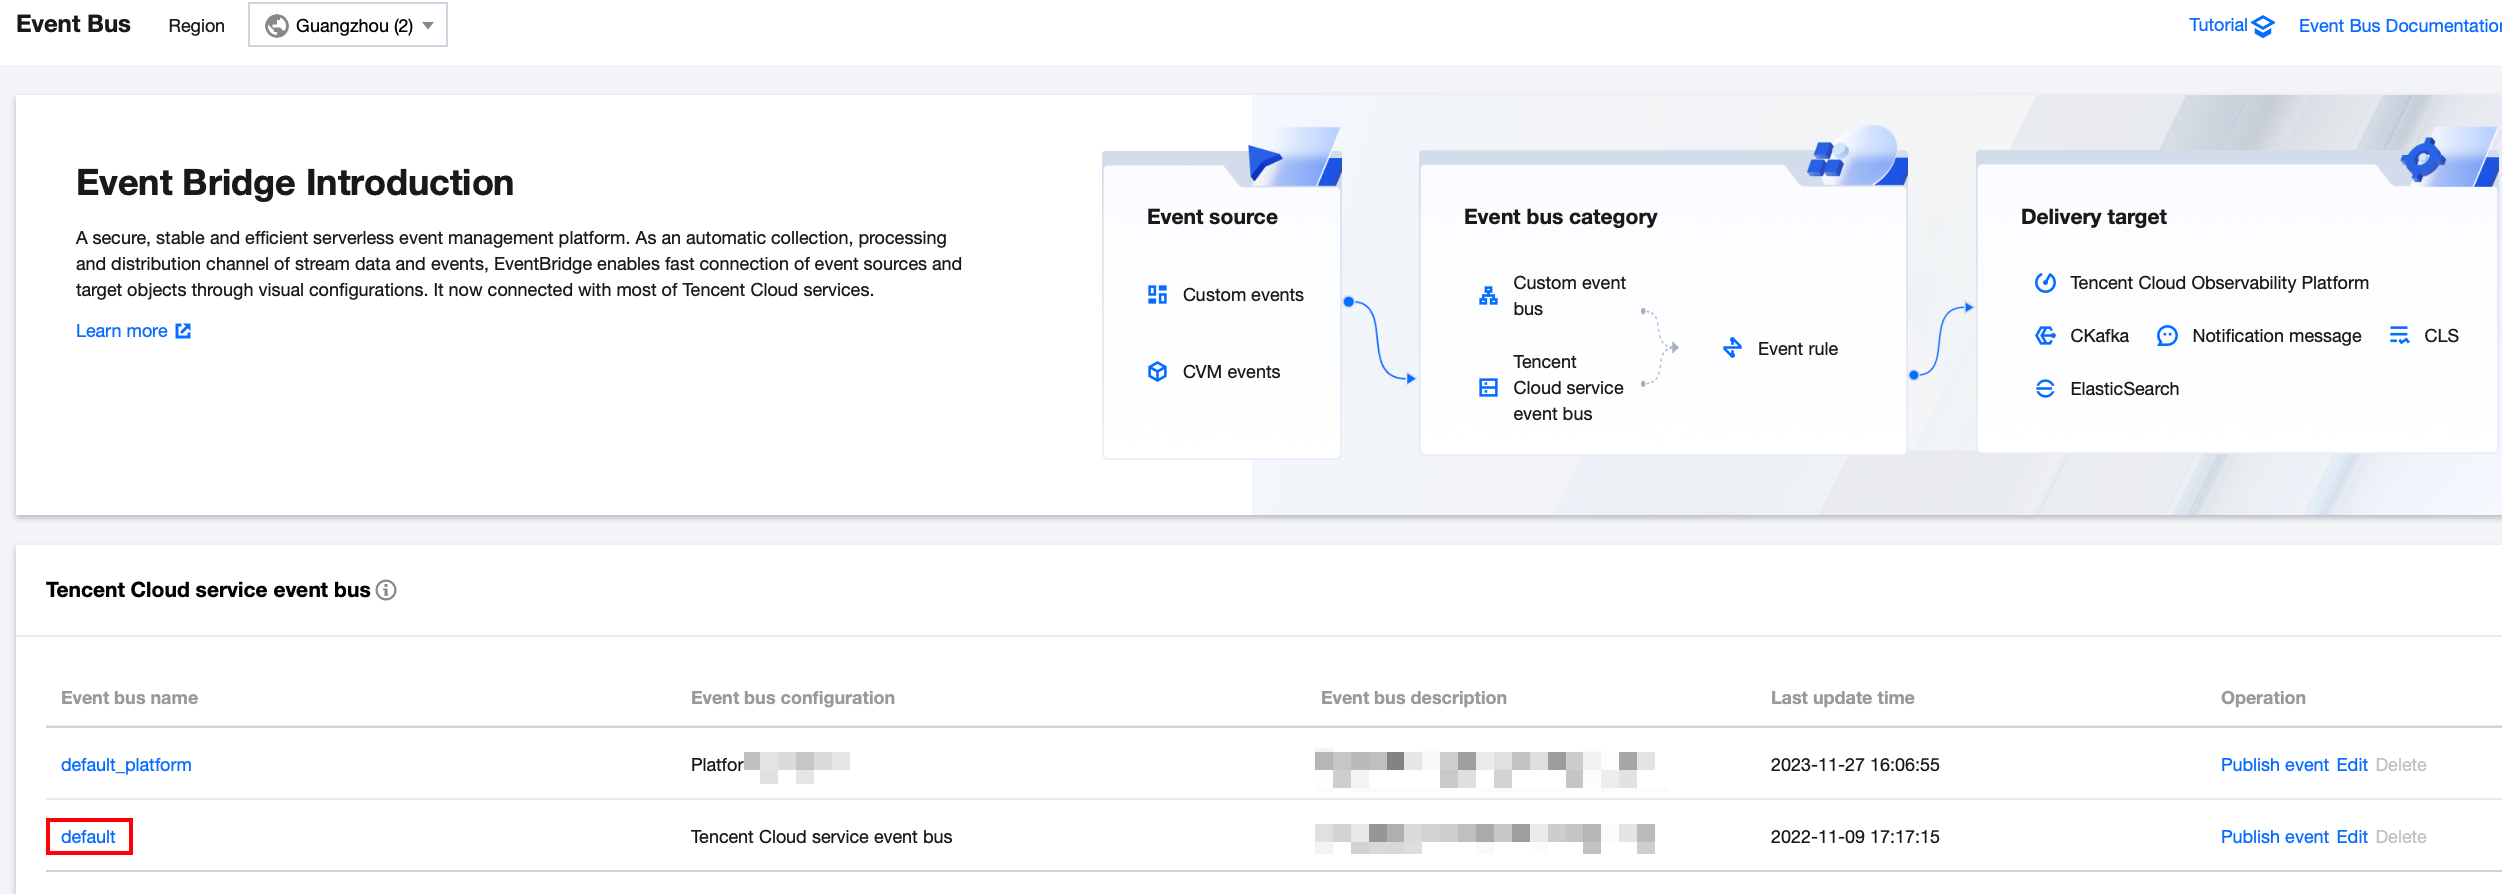Click the Event bus name column header
Viewport: 2502px width, 894px height.
[129, 698]
